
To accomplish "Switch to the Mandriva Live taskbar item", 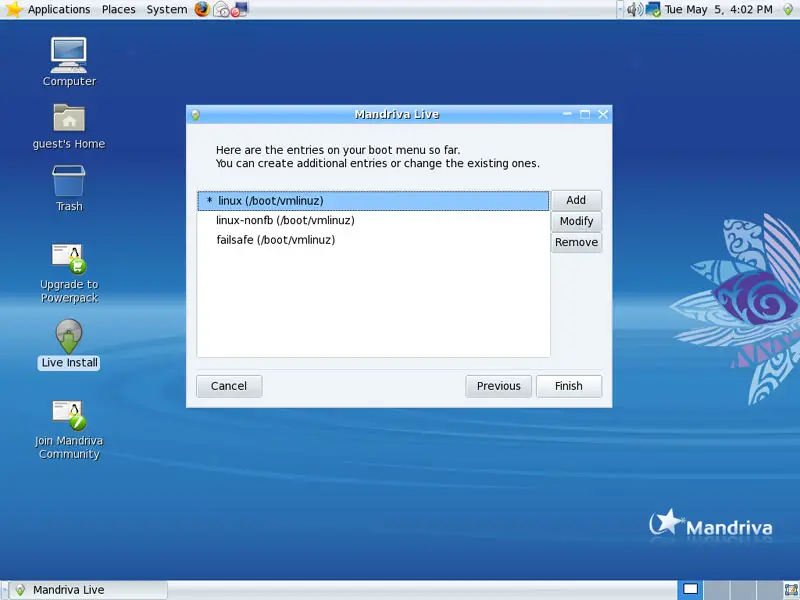I will pyautogui.click(x=89, y=590).
